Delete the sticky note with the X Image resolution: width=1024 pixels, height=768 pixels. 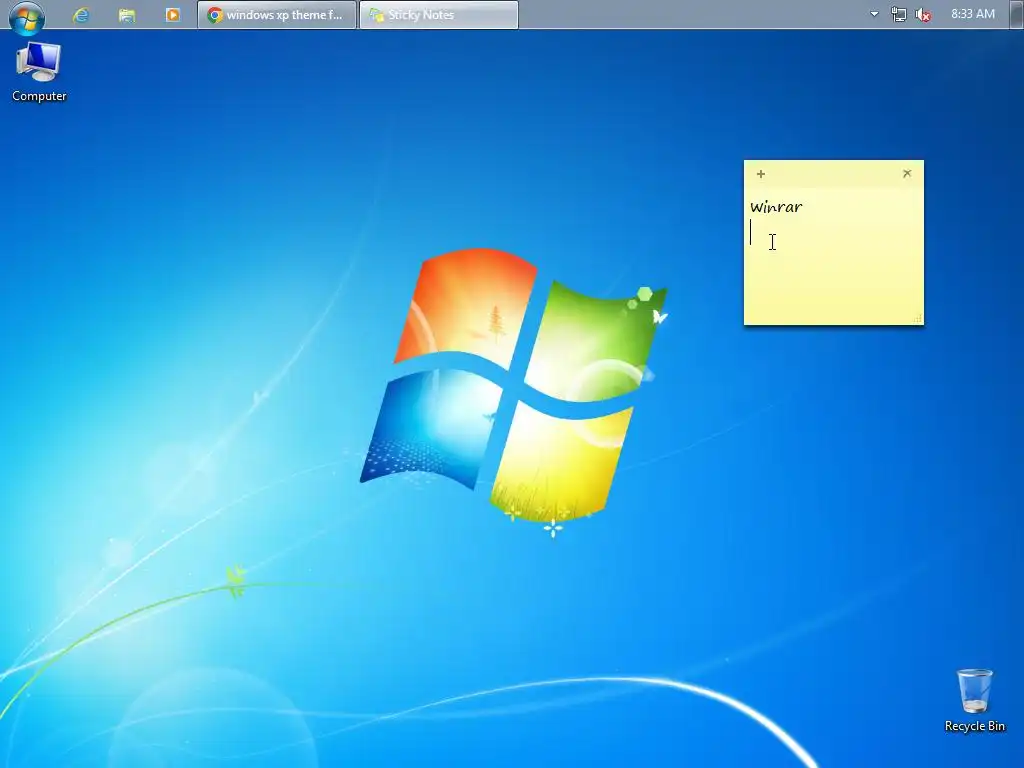[x=906, y=173]
